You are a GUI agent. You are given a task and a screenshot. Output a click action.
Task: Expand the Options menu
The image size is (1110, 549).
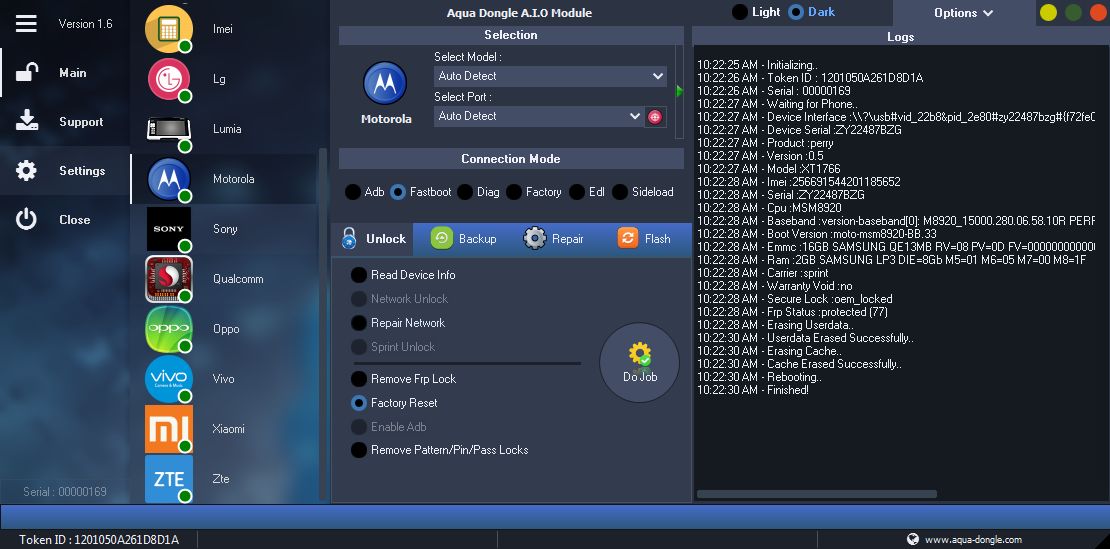point(963,13)
